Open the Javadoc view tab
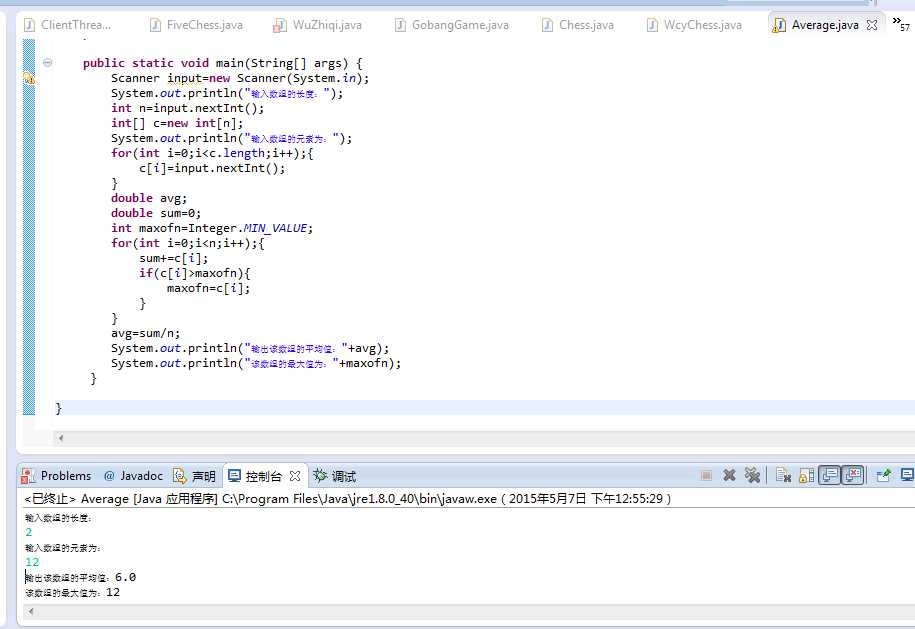The image size is (915, 629). click(x=134, y=476)
